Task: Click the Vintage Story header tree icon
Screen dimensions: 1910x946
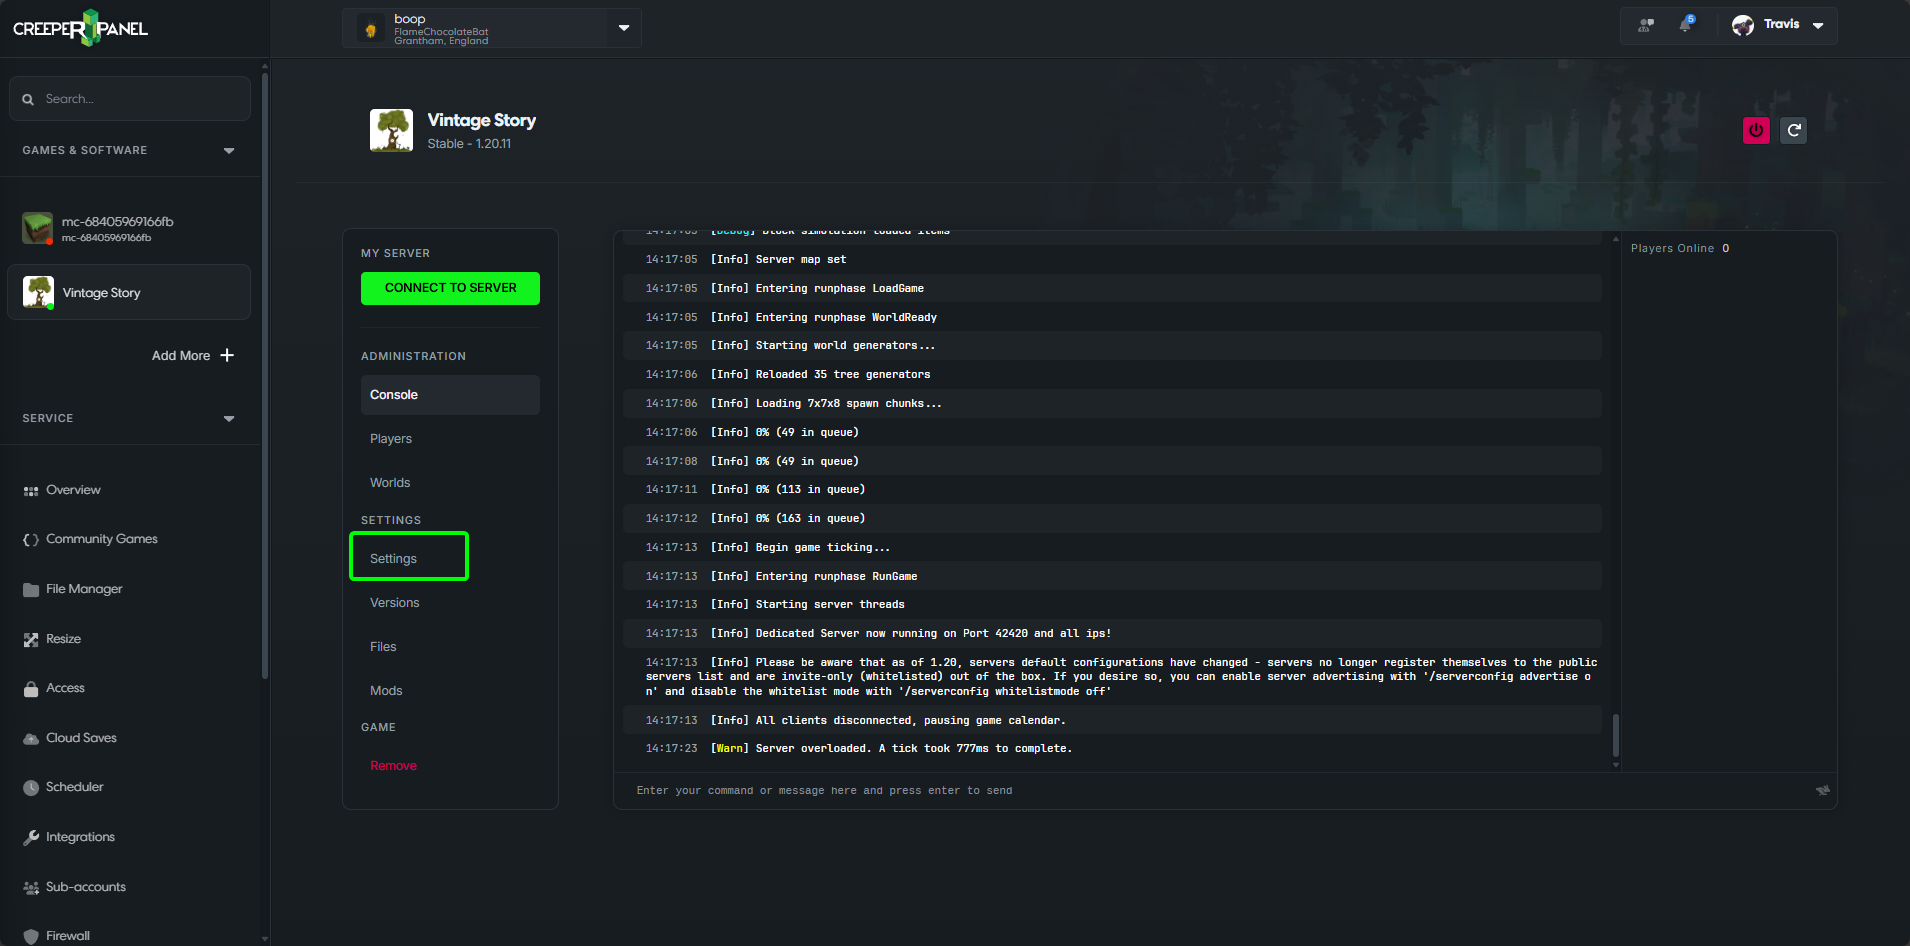Action: click(391, 130)
